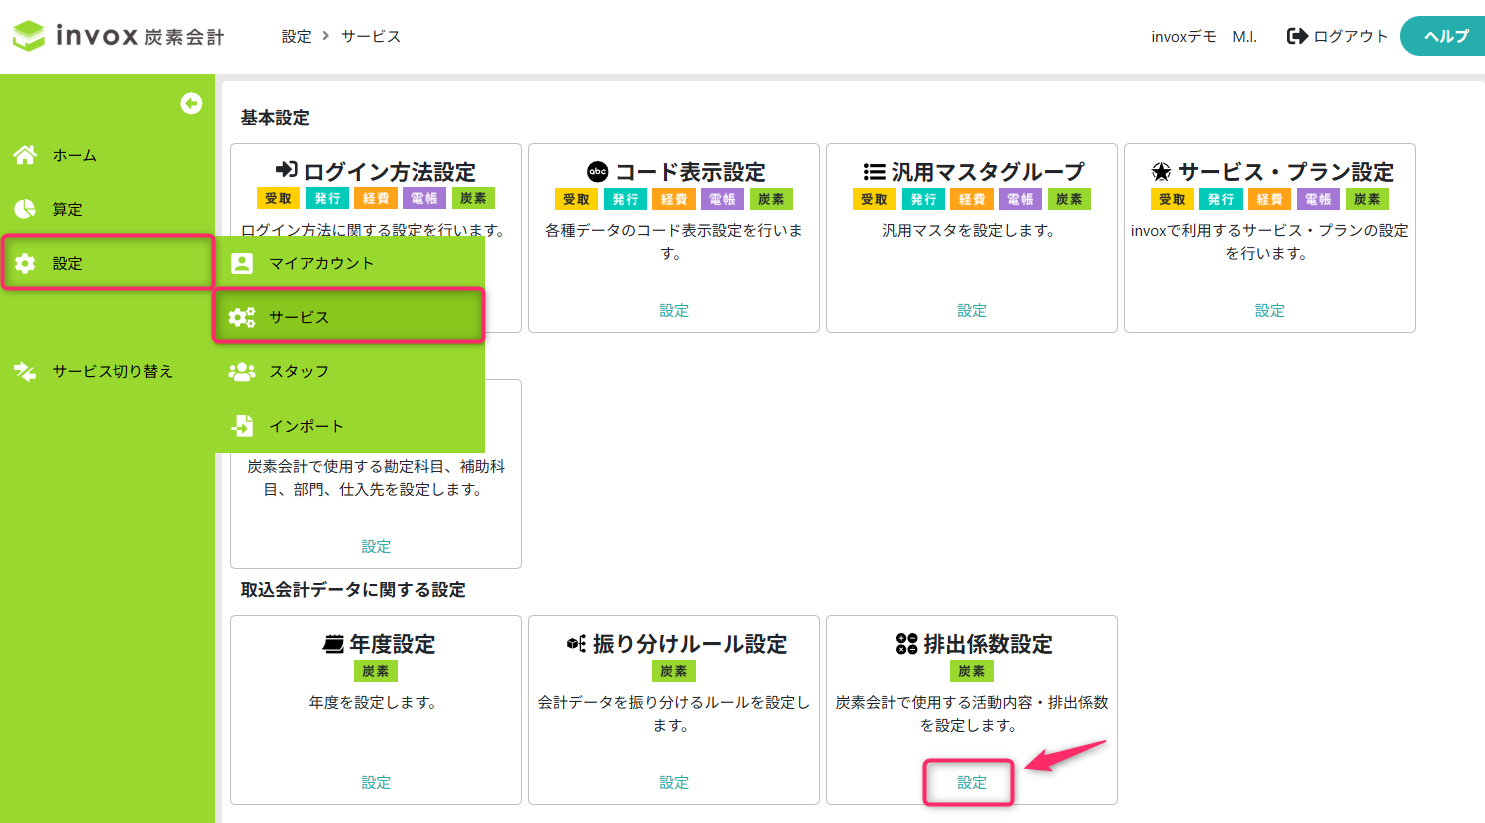Click the ログイン方法設定 login arrow icon
Image resolution: width=1485 pixels, height=823 pixels.
(x=287, y=170)
